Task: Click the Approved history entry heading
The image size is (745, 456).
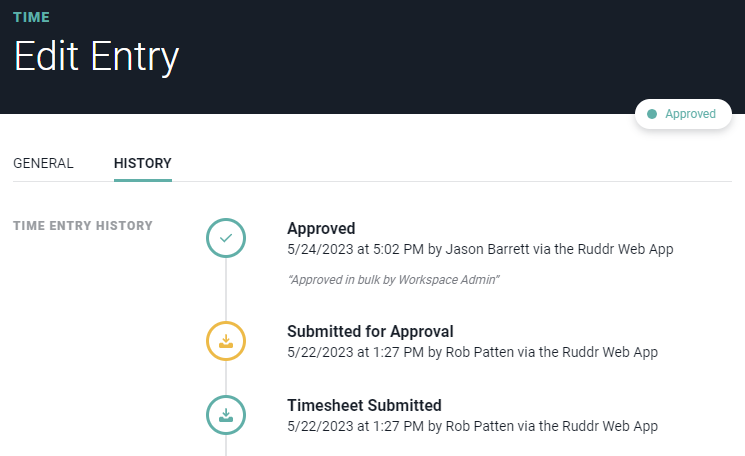Action: [321, 228]
